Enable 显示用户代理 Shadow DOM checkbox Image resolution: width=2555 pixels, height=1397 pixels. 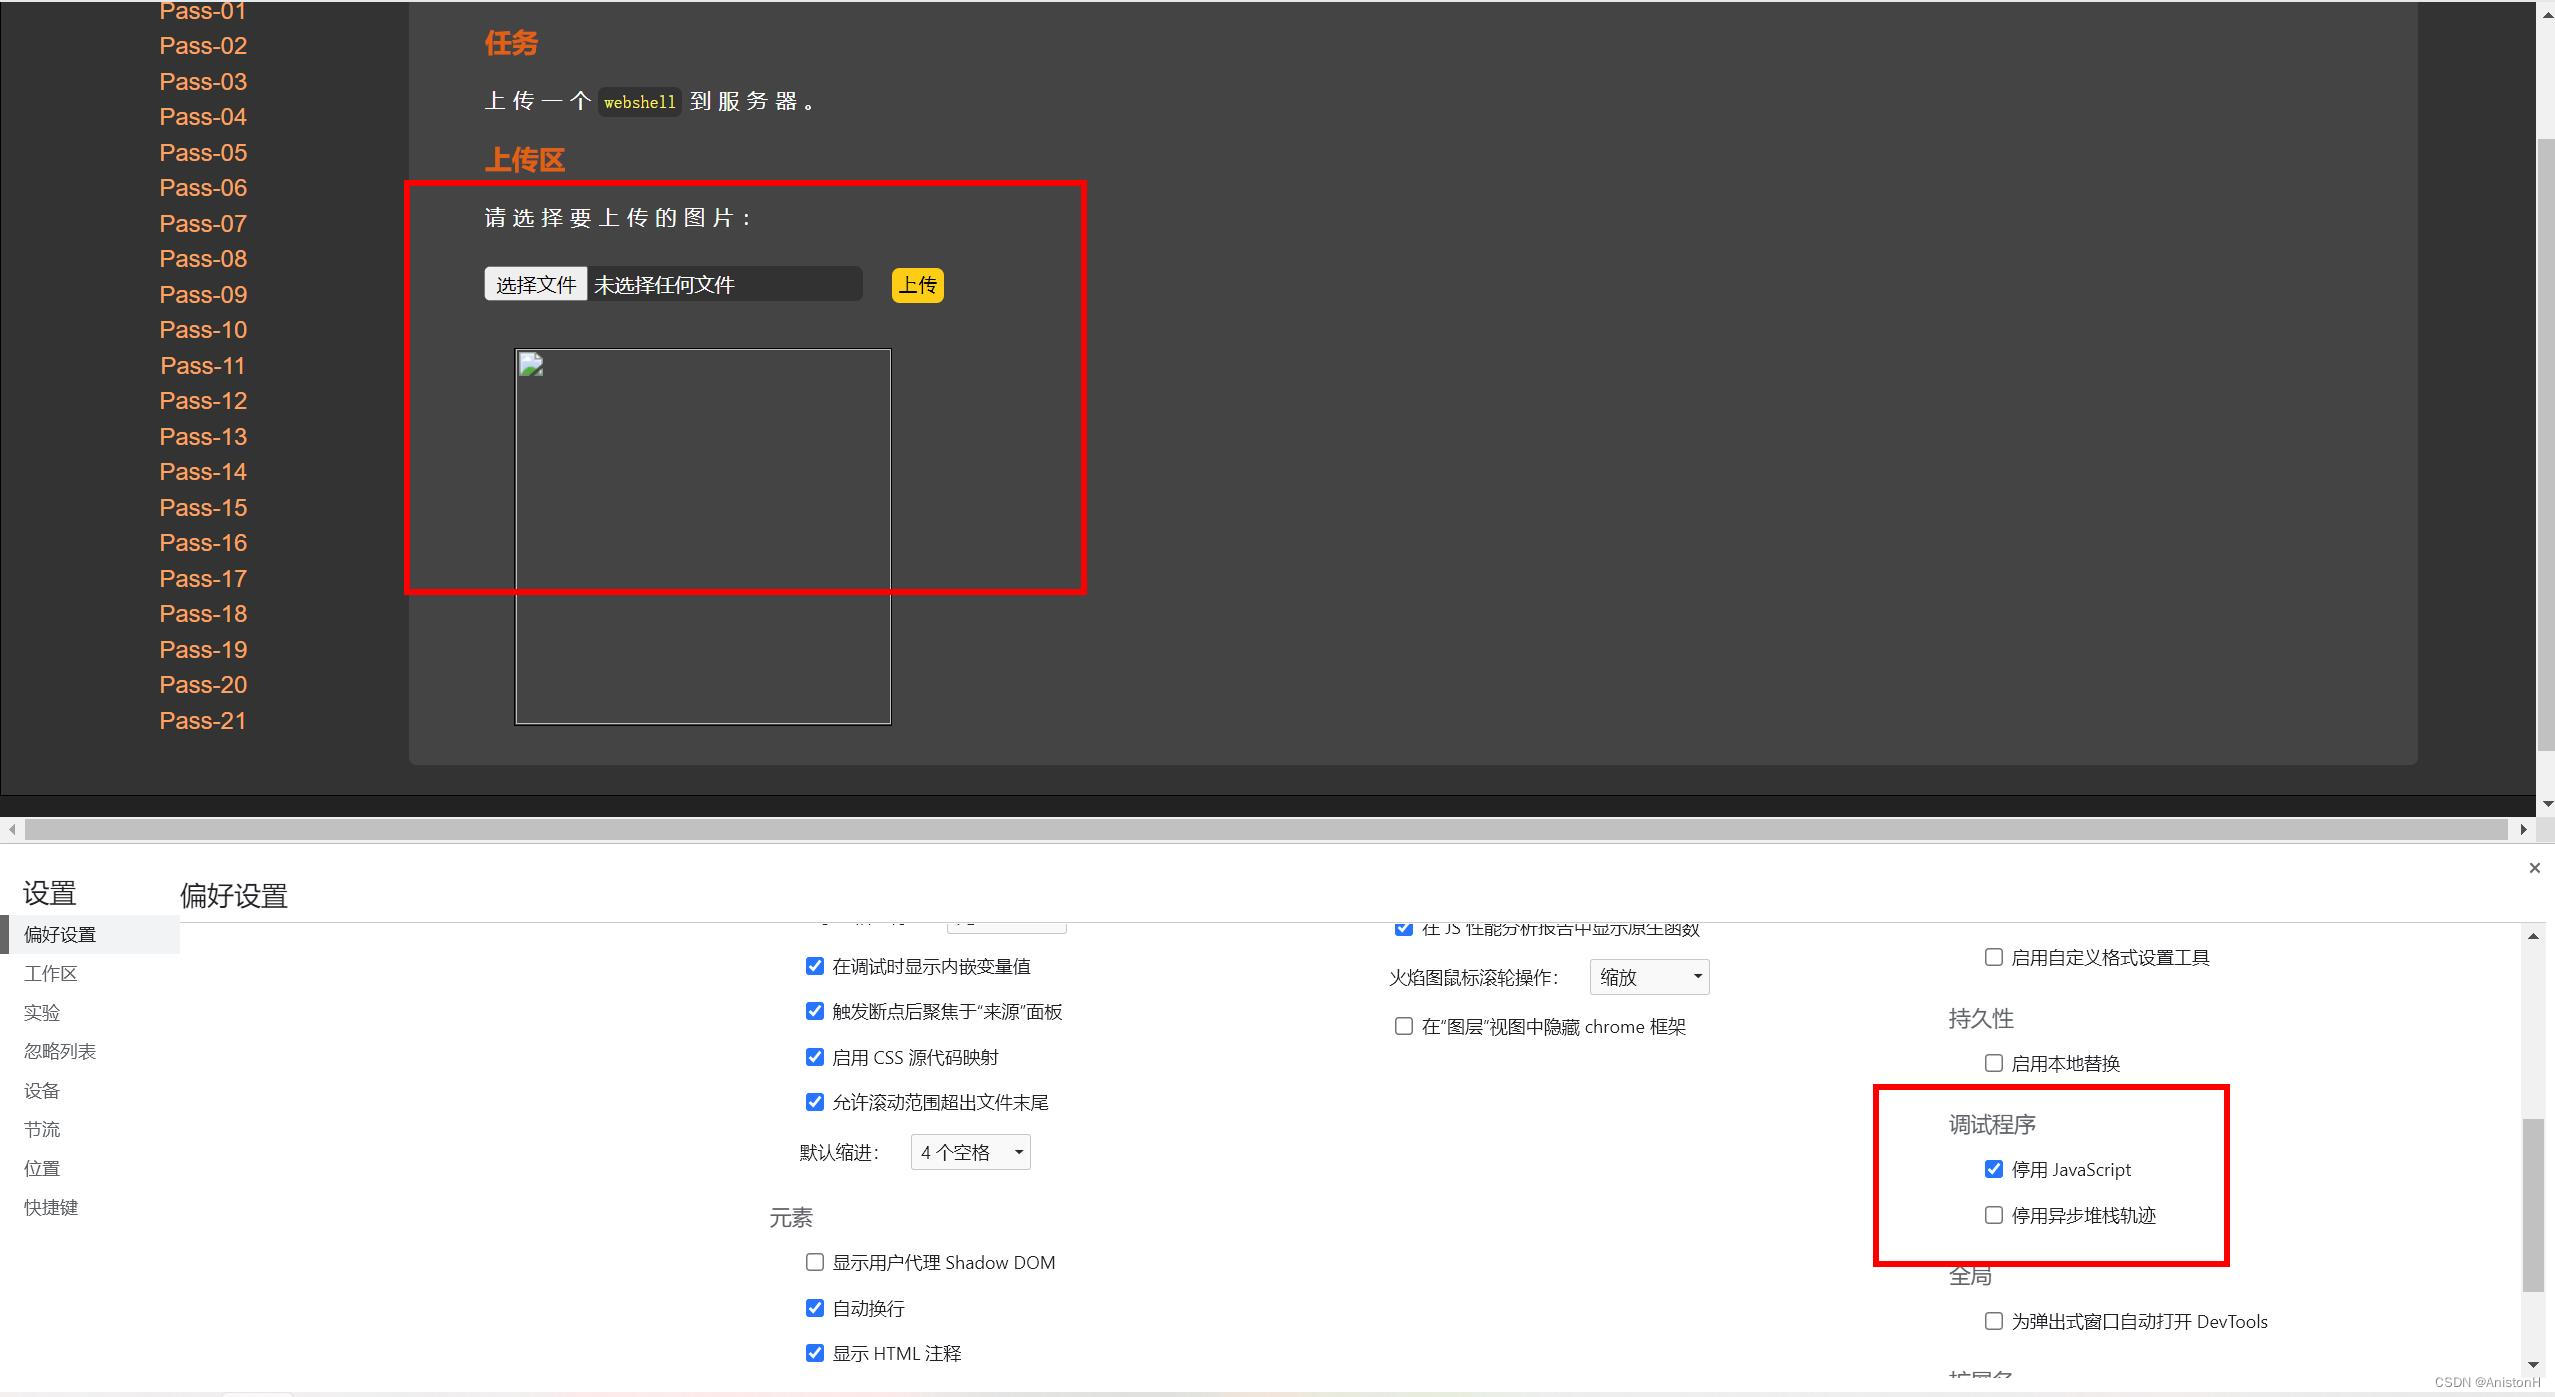point(814,1262)
